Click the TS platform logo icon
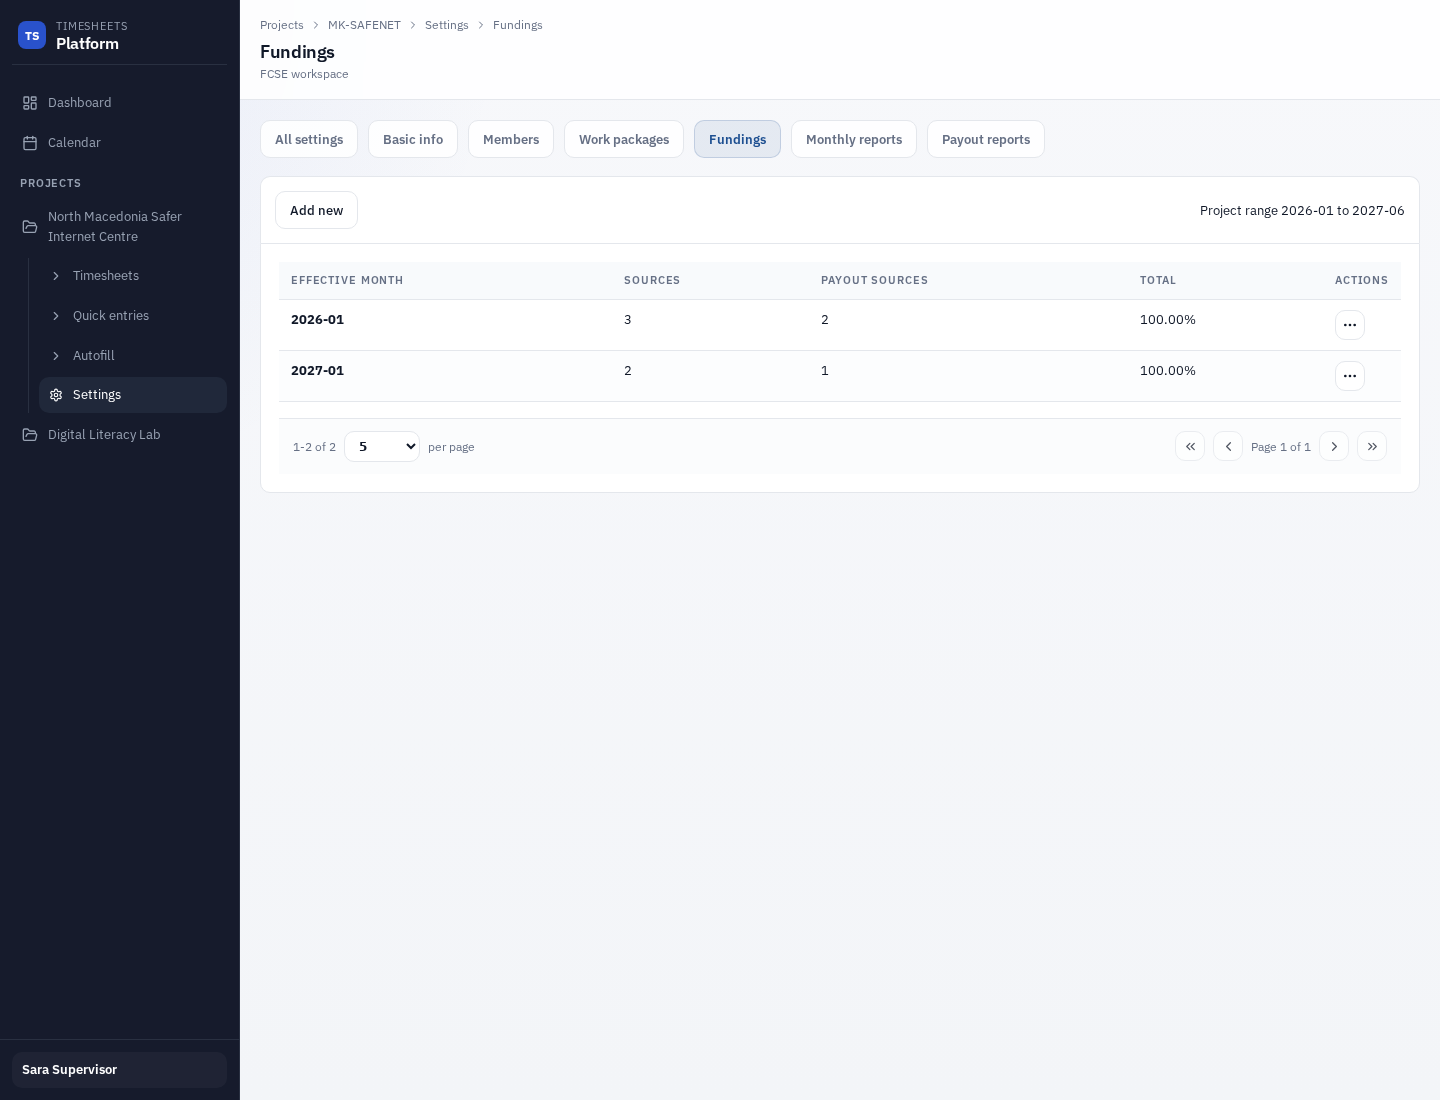The height and width of the screenshot is (1100, 1440). [32, 36]
